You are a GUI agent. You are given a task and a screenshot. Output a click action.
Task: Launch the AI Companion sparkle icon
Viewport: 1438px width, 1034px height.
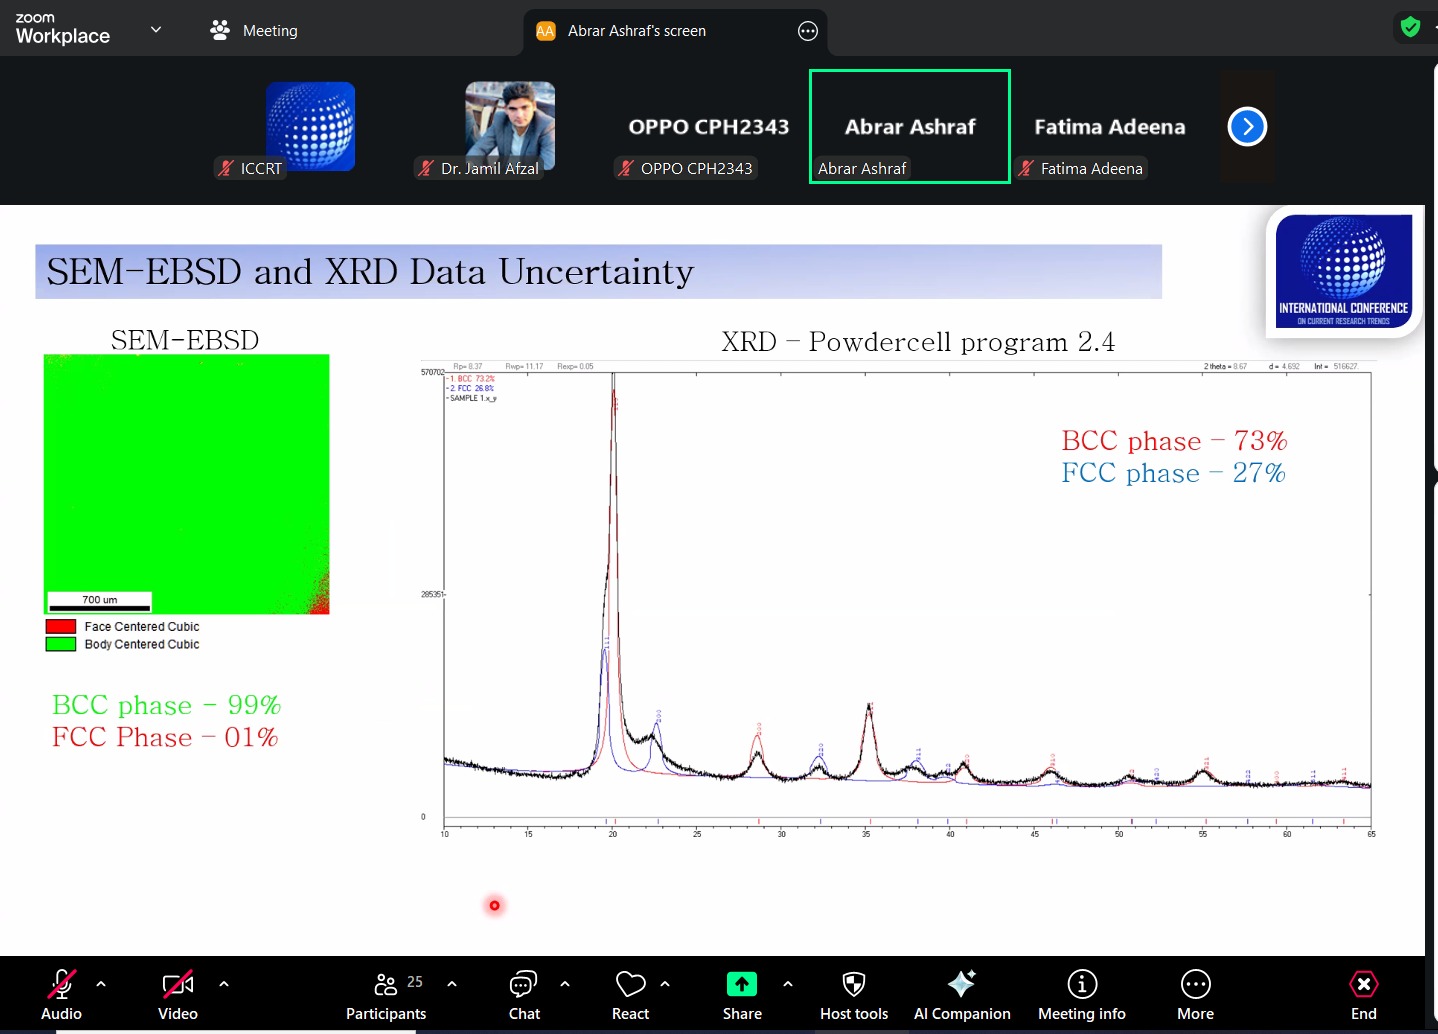(x=961, y=984)
